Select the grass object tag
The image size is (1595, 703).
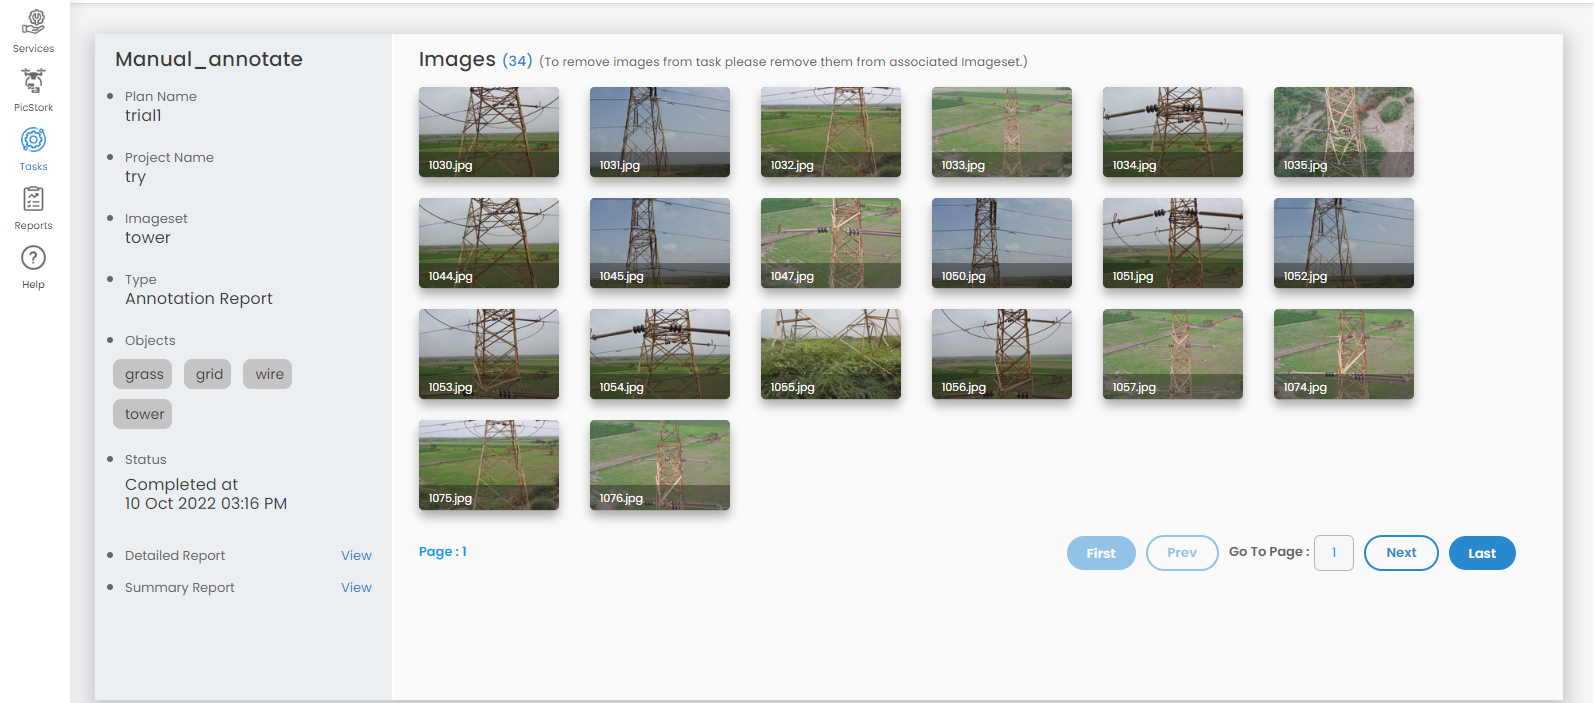pos(144,374)
